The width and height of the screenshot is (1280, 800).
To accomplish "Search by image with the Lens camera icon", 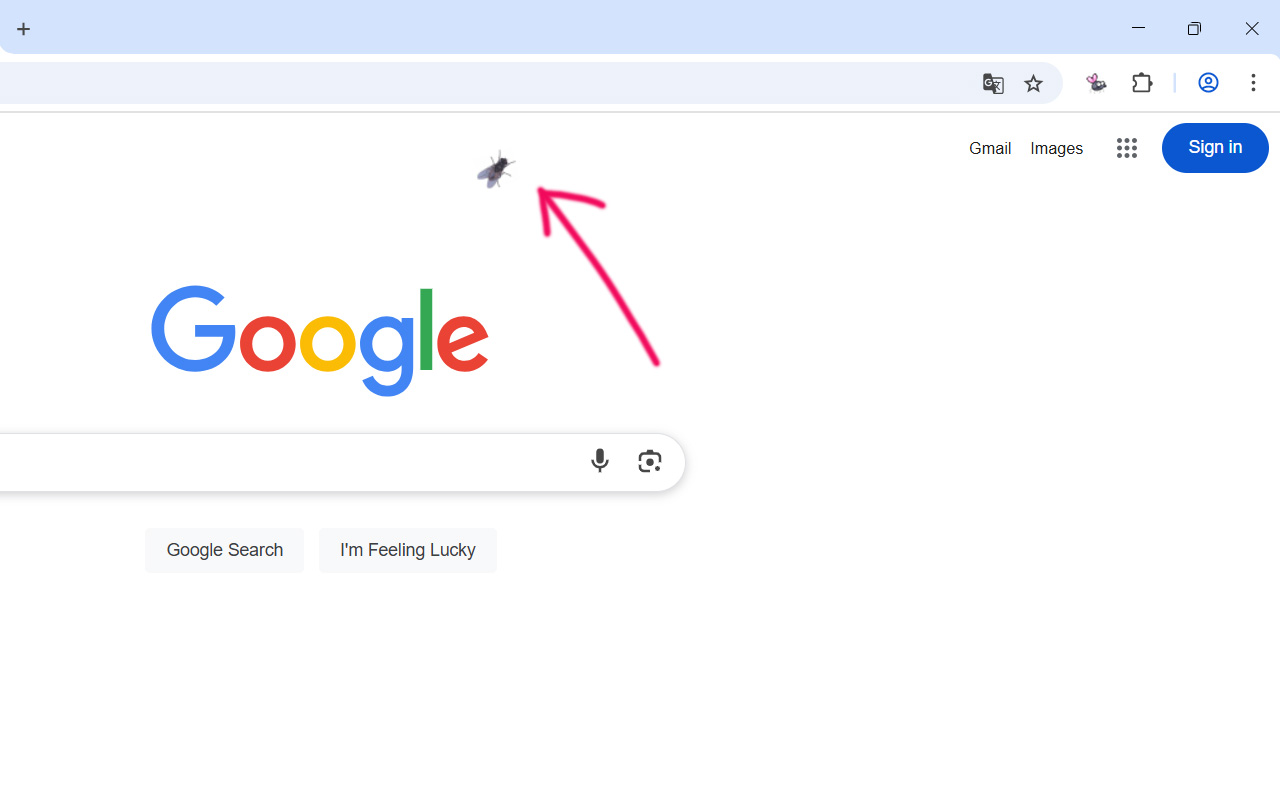I will coord(650,461).
